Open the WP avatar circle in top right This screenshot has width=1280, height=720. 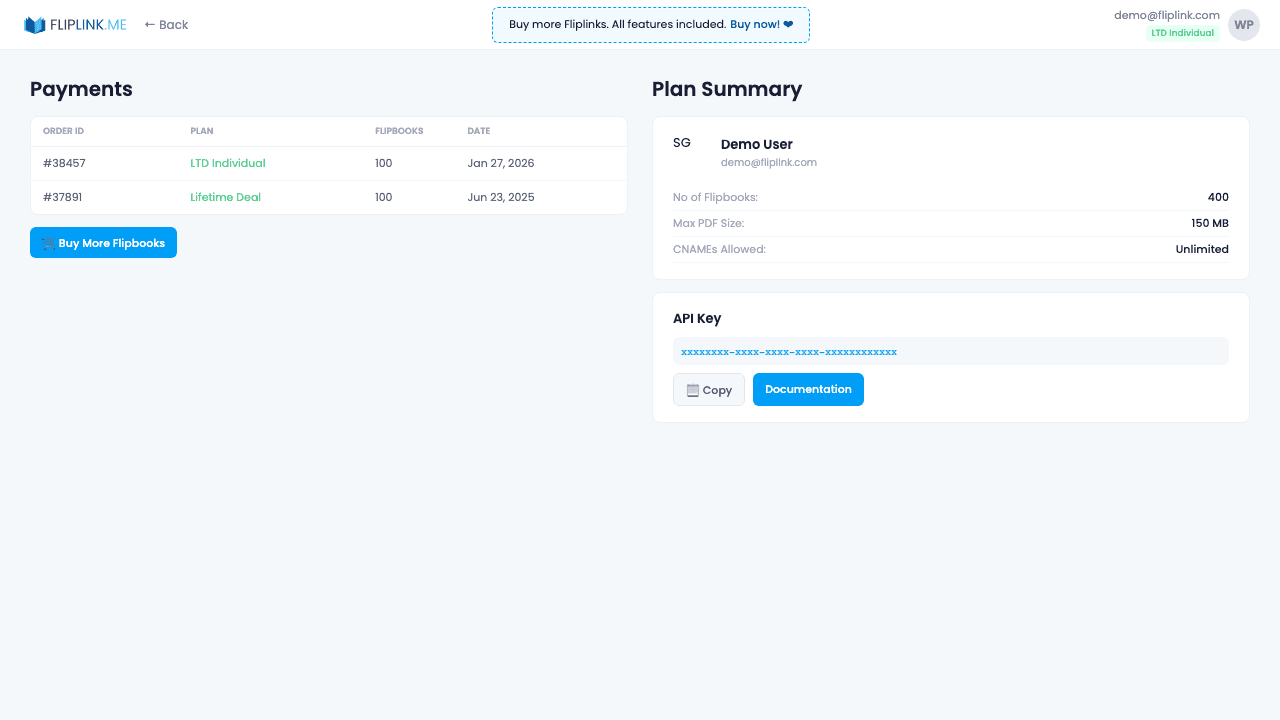pyautogui.click(x=1243, y=24)
